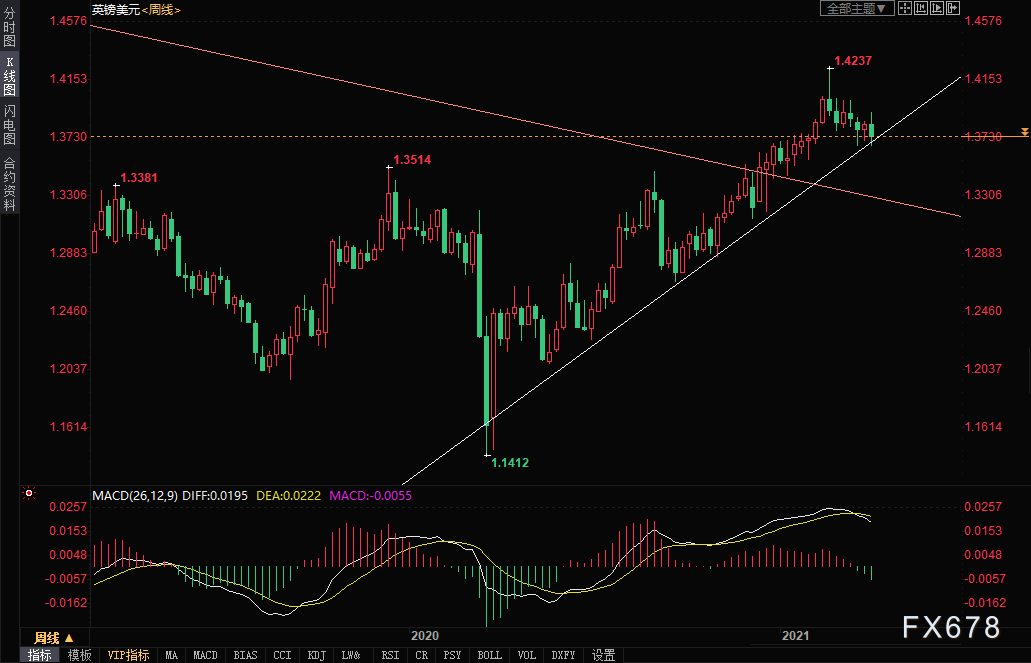This screenshot has height=663, width=1031.
Task: Click the rightmost expand-chart arrow icon
Action: (x=953, y=8)
